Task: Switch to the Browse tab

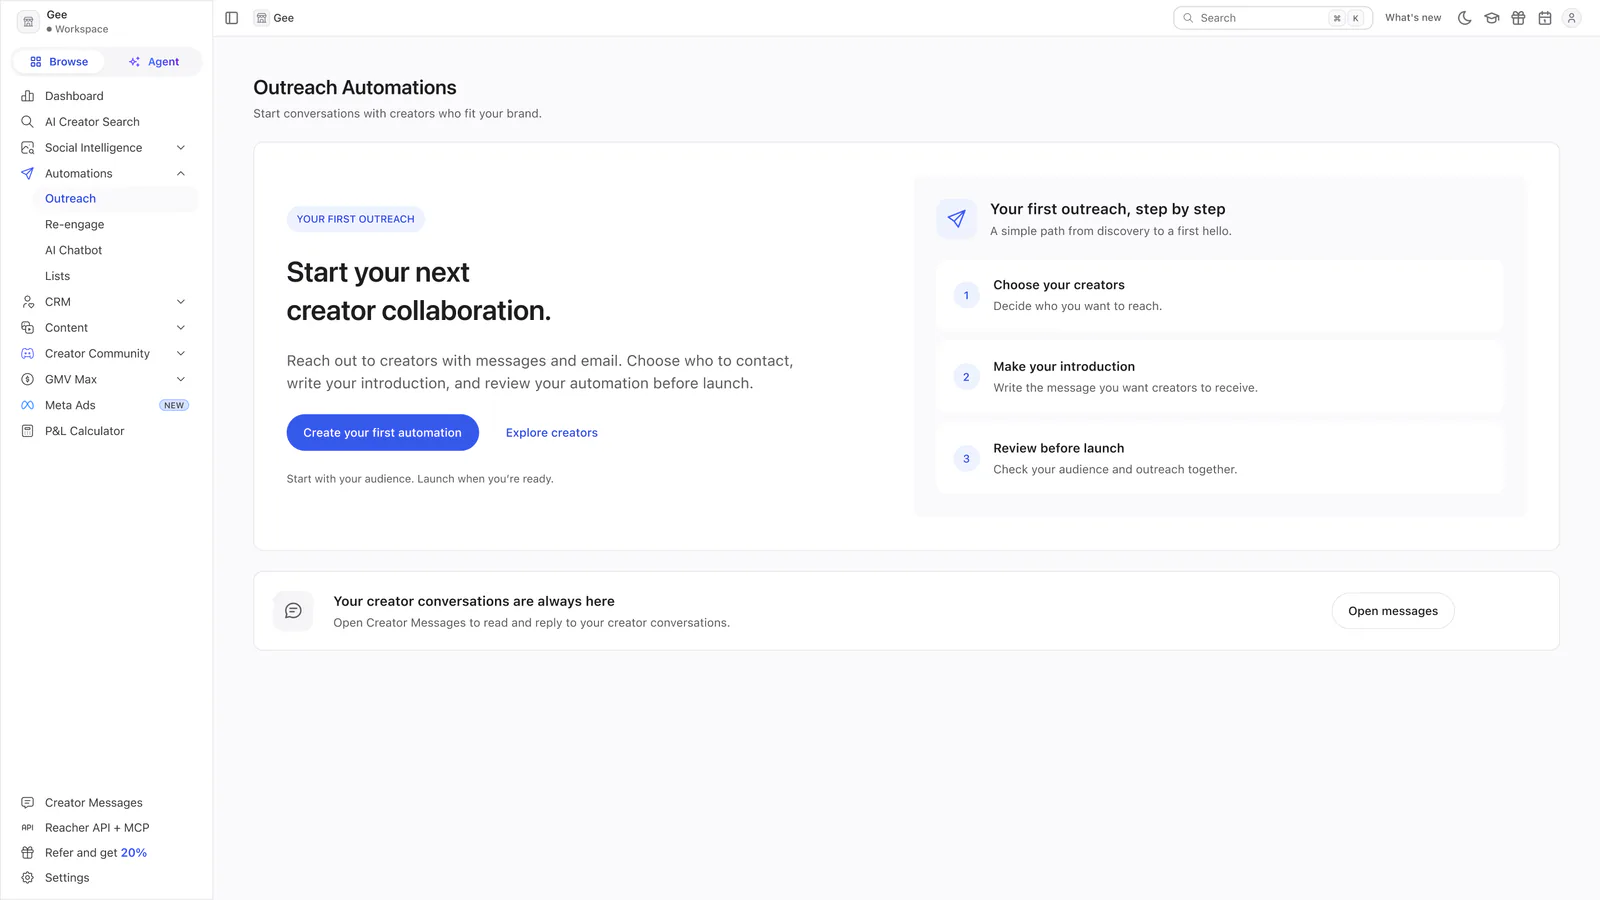Action: click(59, 62)
